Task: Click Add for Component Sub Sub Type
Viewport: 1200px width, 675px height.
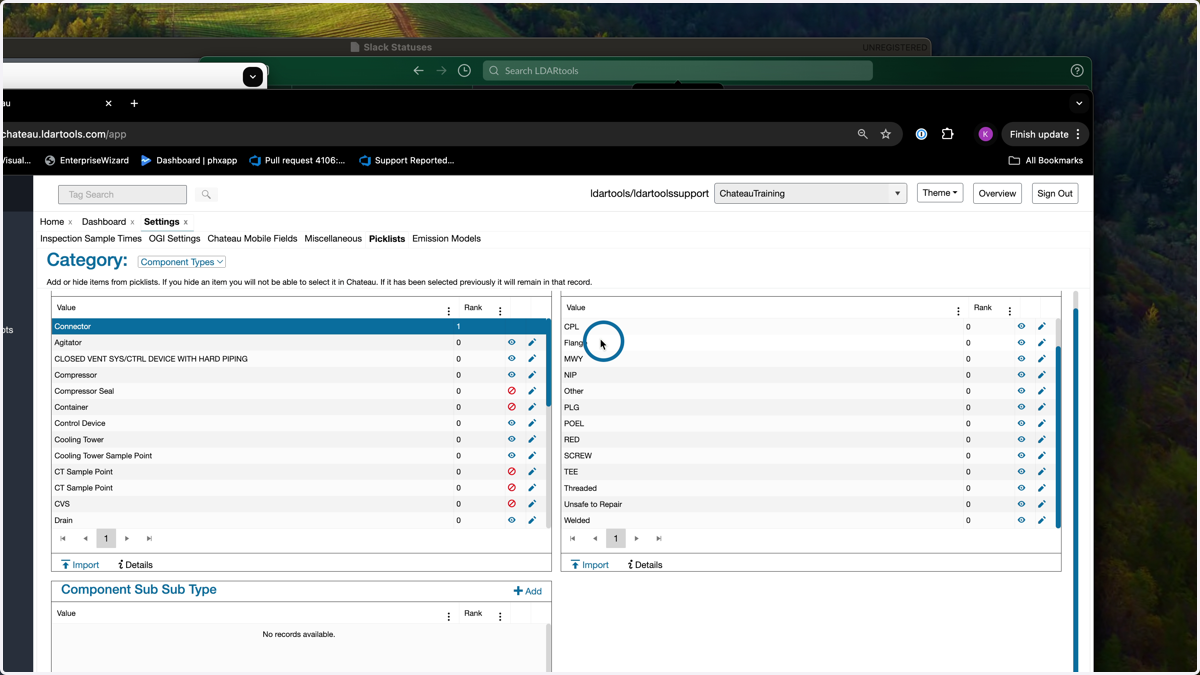Action: tap(527, 591)
